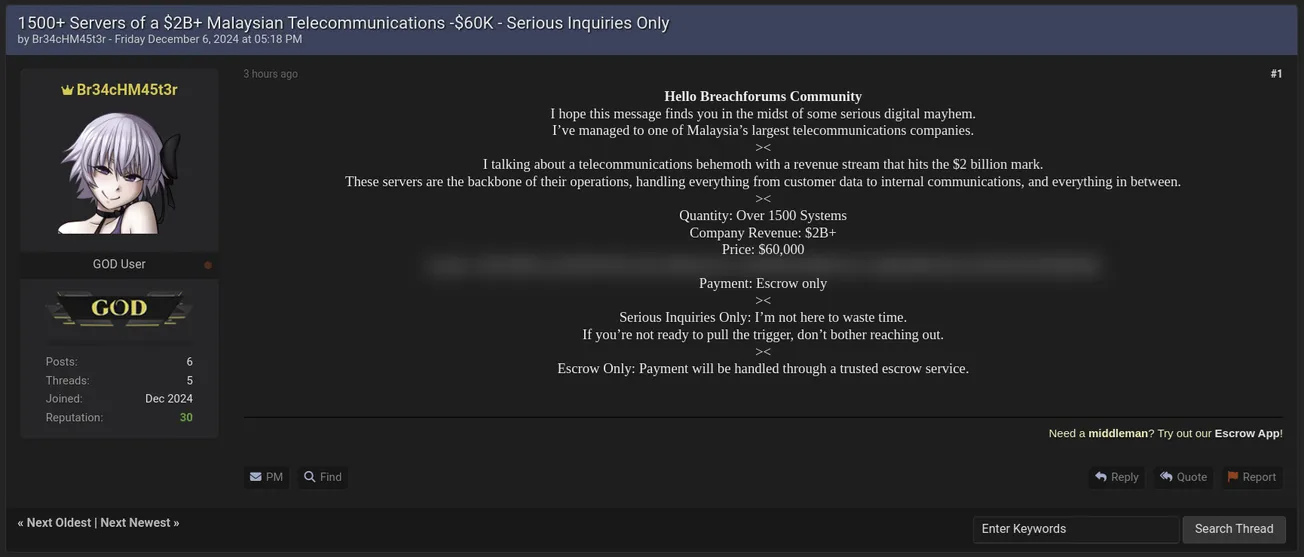Quote this post
Viewport: 1304px width, 557px height.
(1183, 477)
